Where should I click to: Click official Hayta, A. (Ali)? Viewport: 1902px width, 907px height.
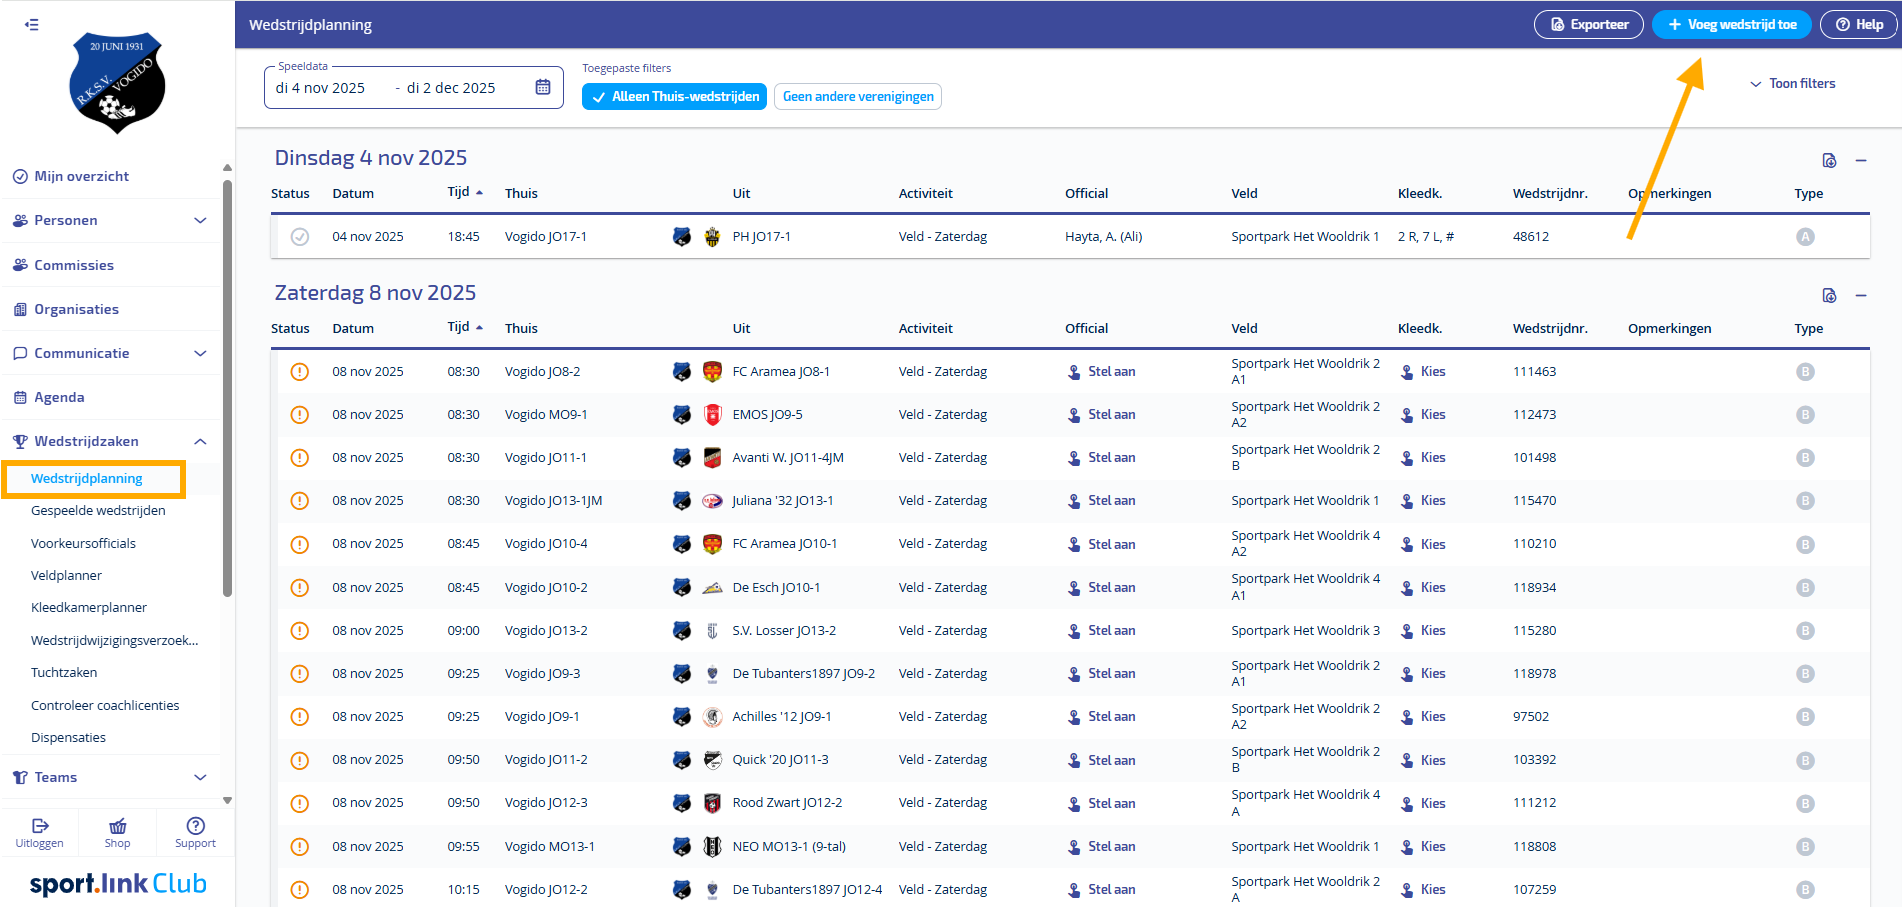coord(1103,237)
